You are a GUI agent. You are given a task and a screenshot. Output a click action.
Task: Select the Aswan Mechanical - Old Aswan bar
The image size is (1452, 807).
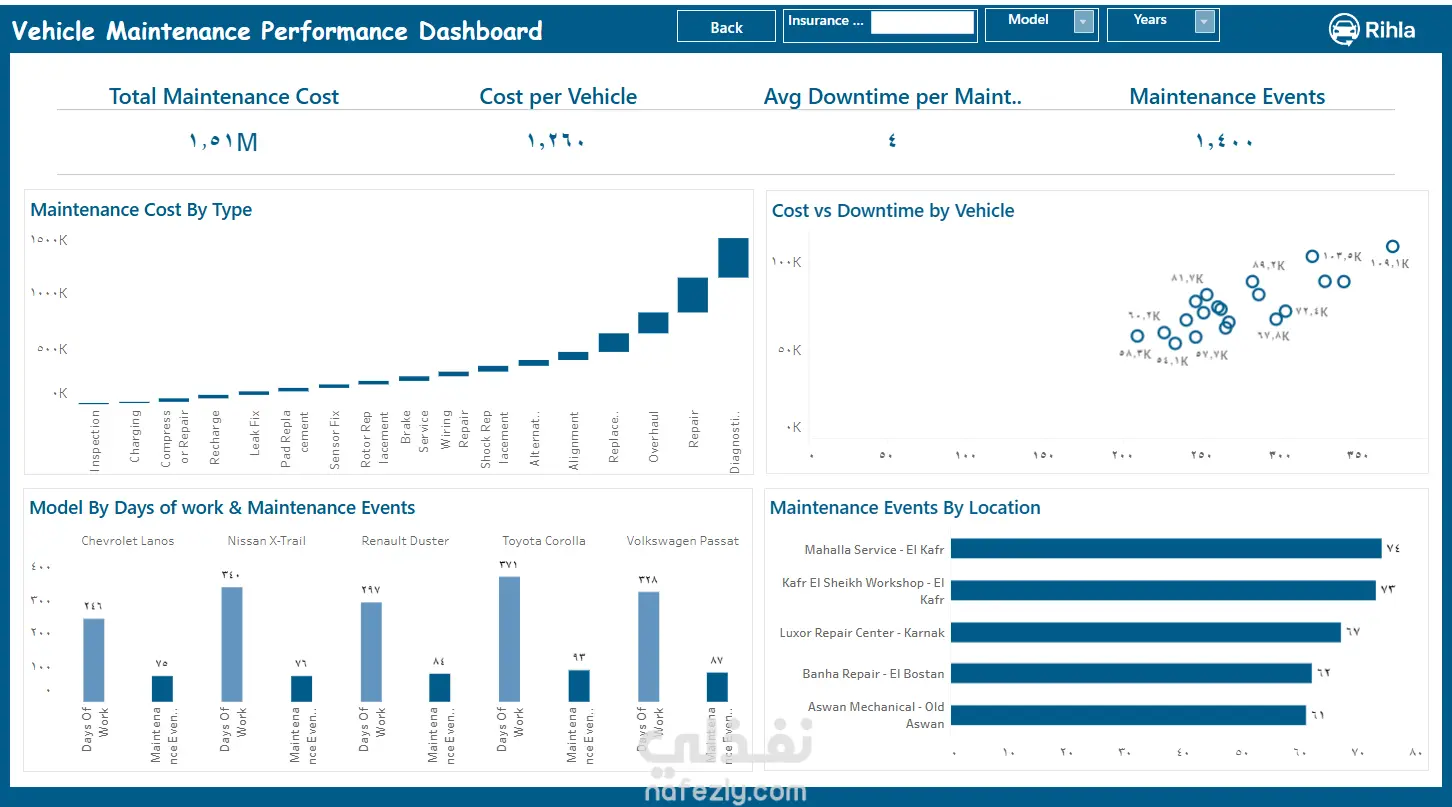pos(1128,715)
